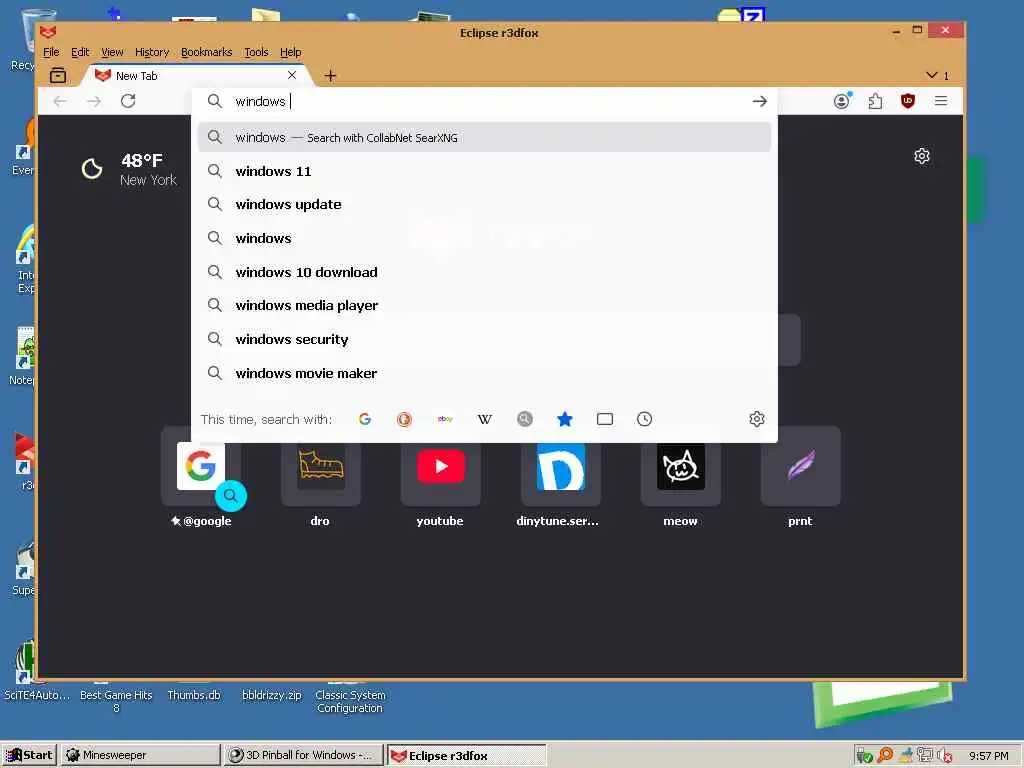Search this time with DuckDuckGo
1024x768 pixels.
(x=404, y=419)
